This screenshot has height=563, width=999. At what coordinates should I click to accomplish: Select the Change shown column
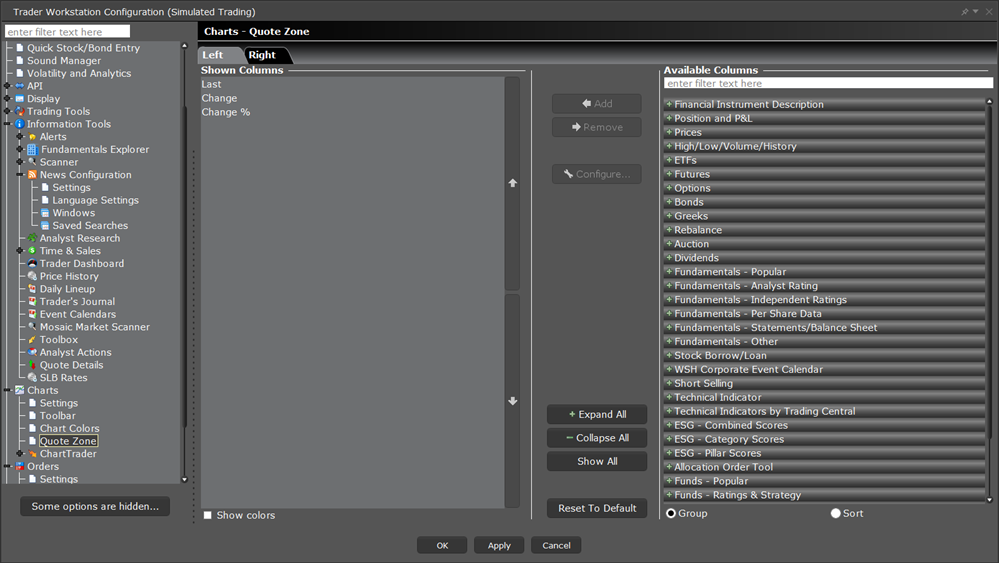pos(352,98)
